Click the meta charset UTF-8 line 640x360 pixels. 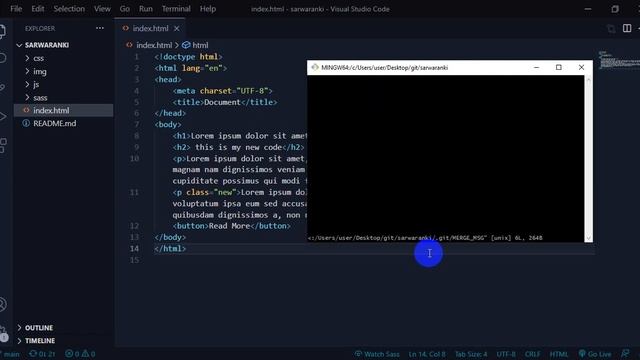(222, 91)
